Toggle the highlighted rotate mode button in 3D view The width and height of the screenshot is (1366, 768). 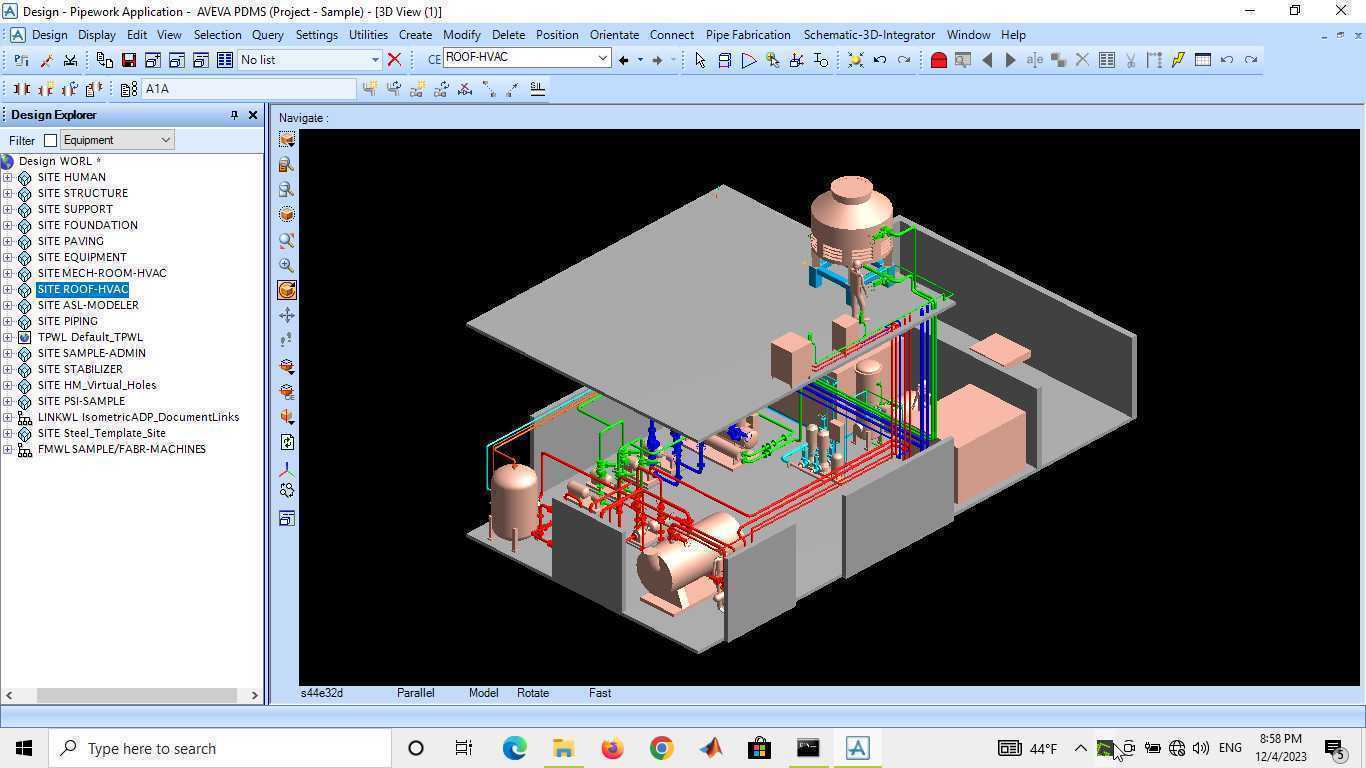point(287,290)
